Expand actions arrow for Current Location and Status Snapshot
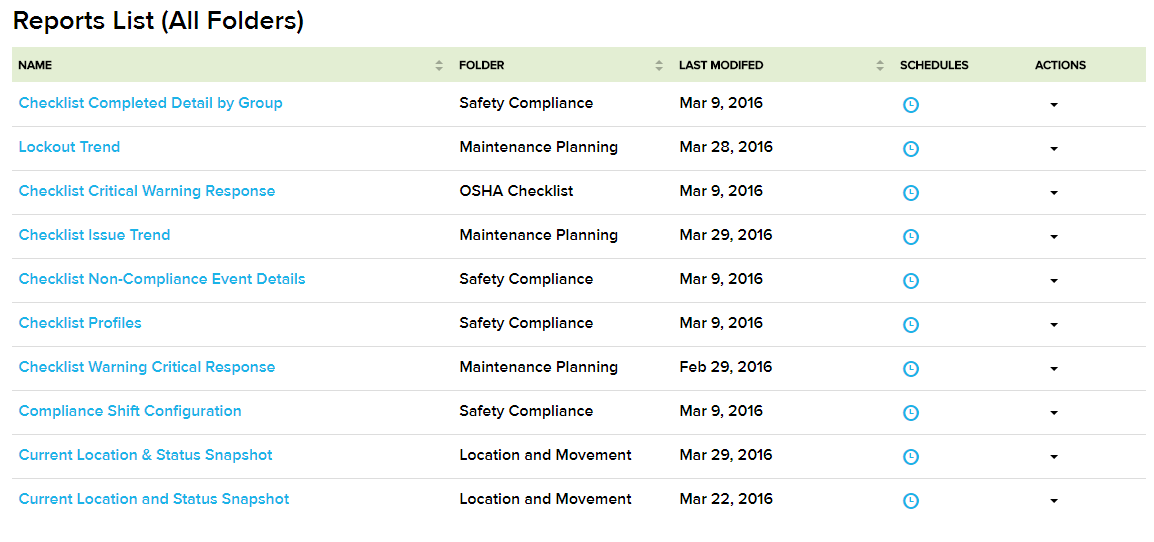 tap(1054, 501)
